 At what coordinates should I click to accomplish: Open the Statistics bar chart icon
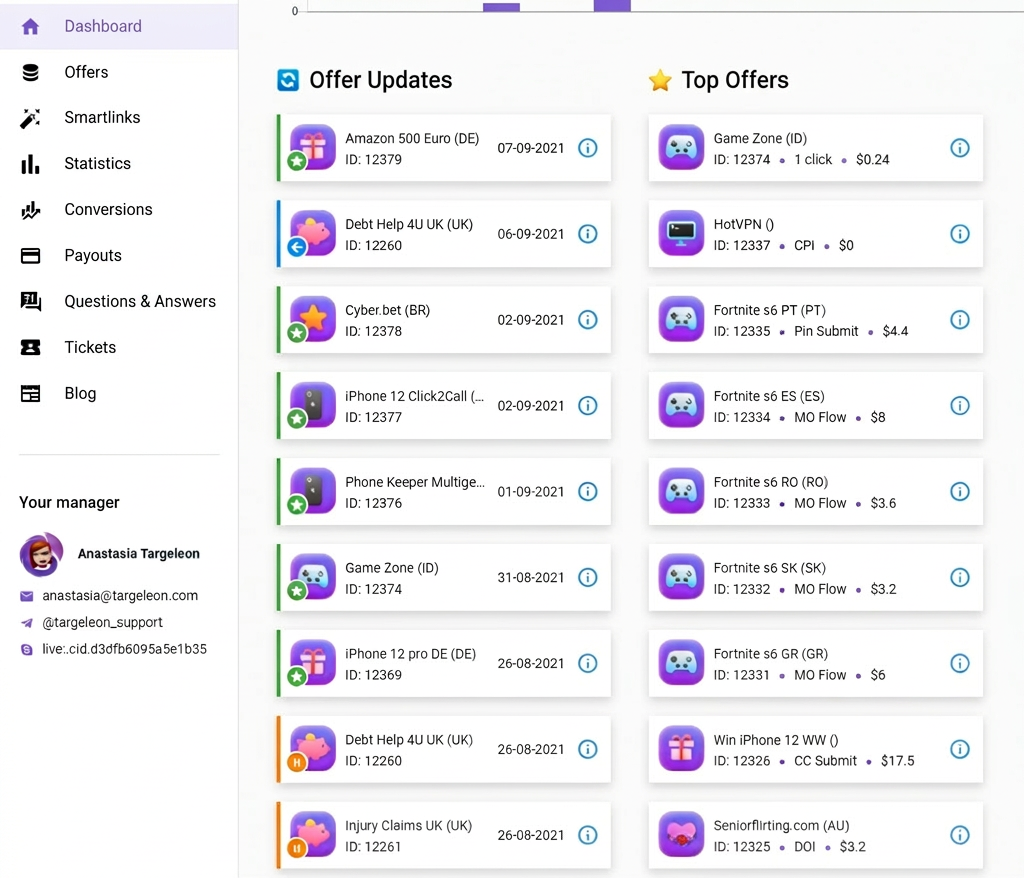pyautogui.click(x=30, y=164)
